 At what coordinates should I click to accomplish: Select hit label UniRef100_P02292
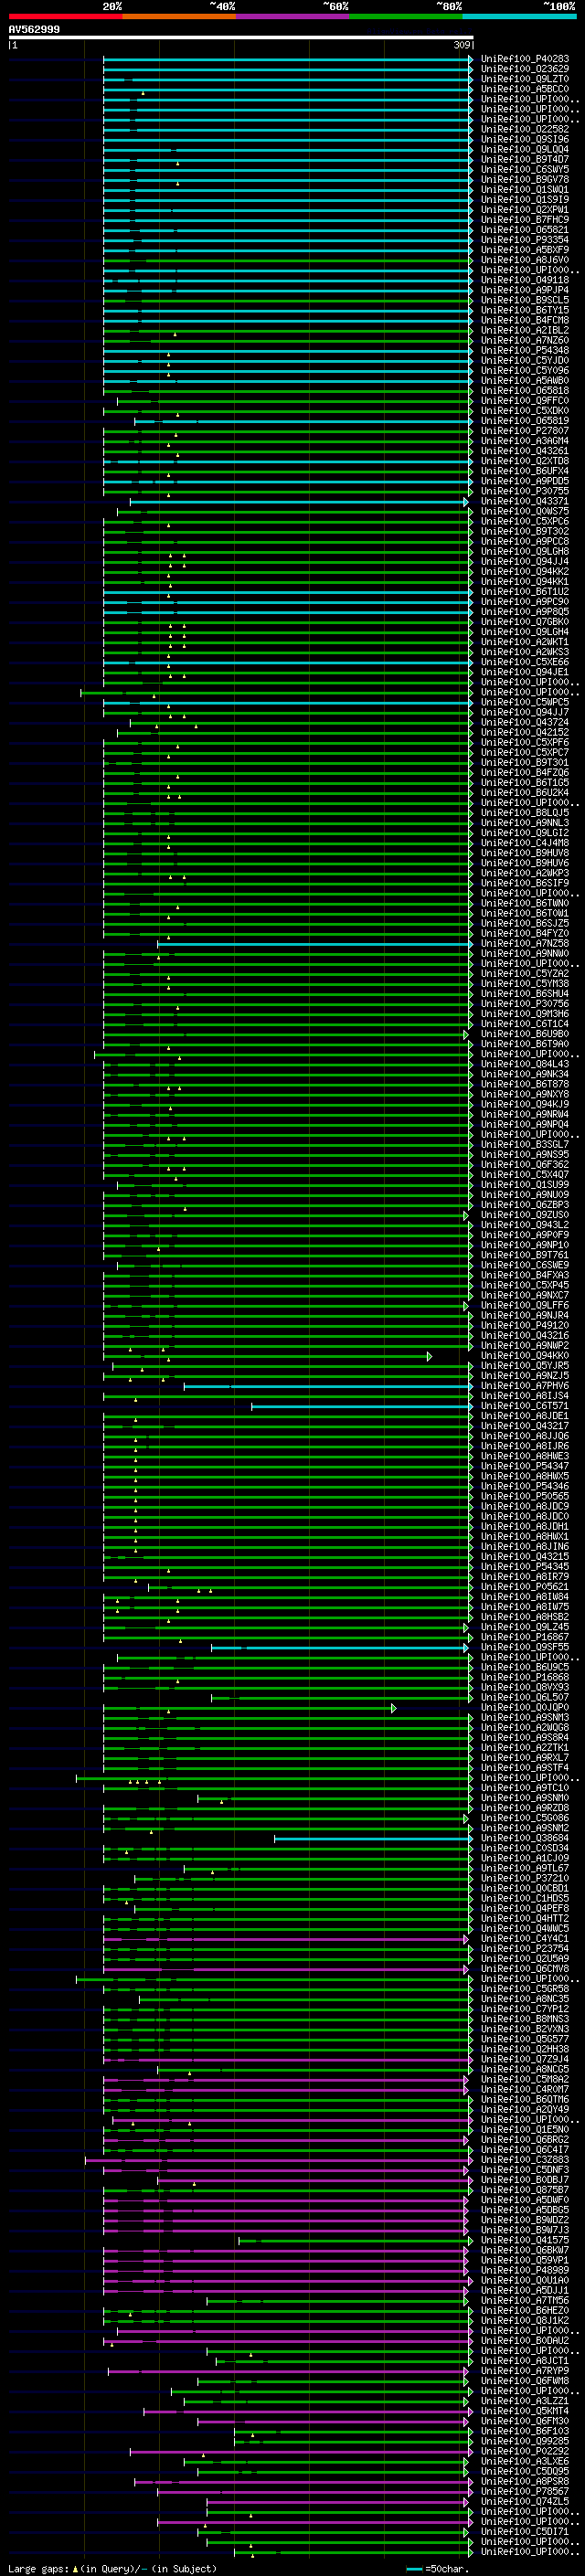coord(525,2451)
